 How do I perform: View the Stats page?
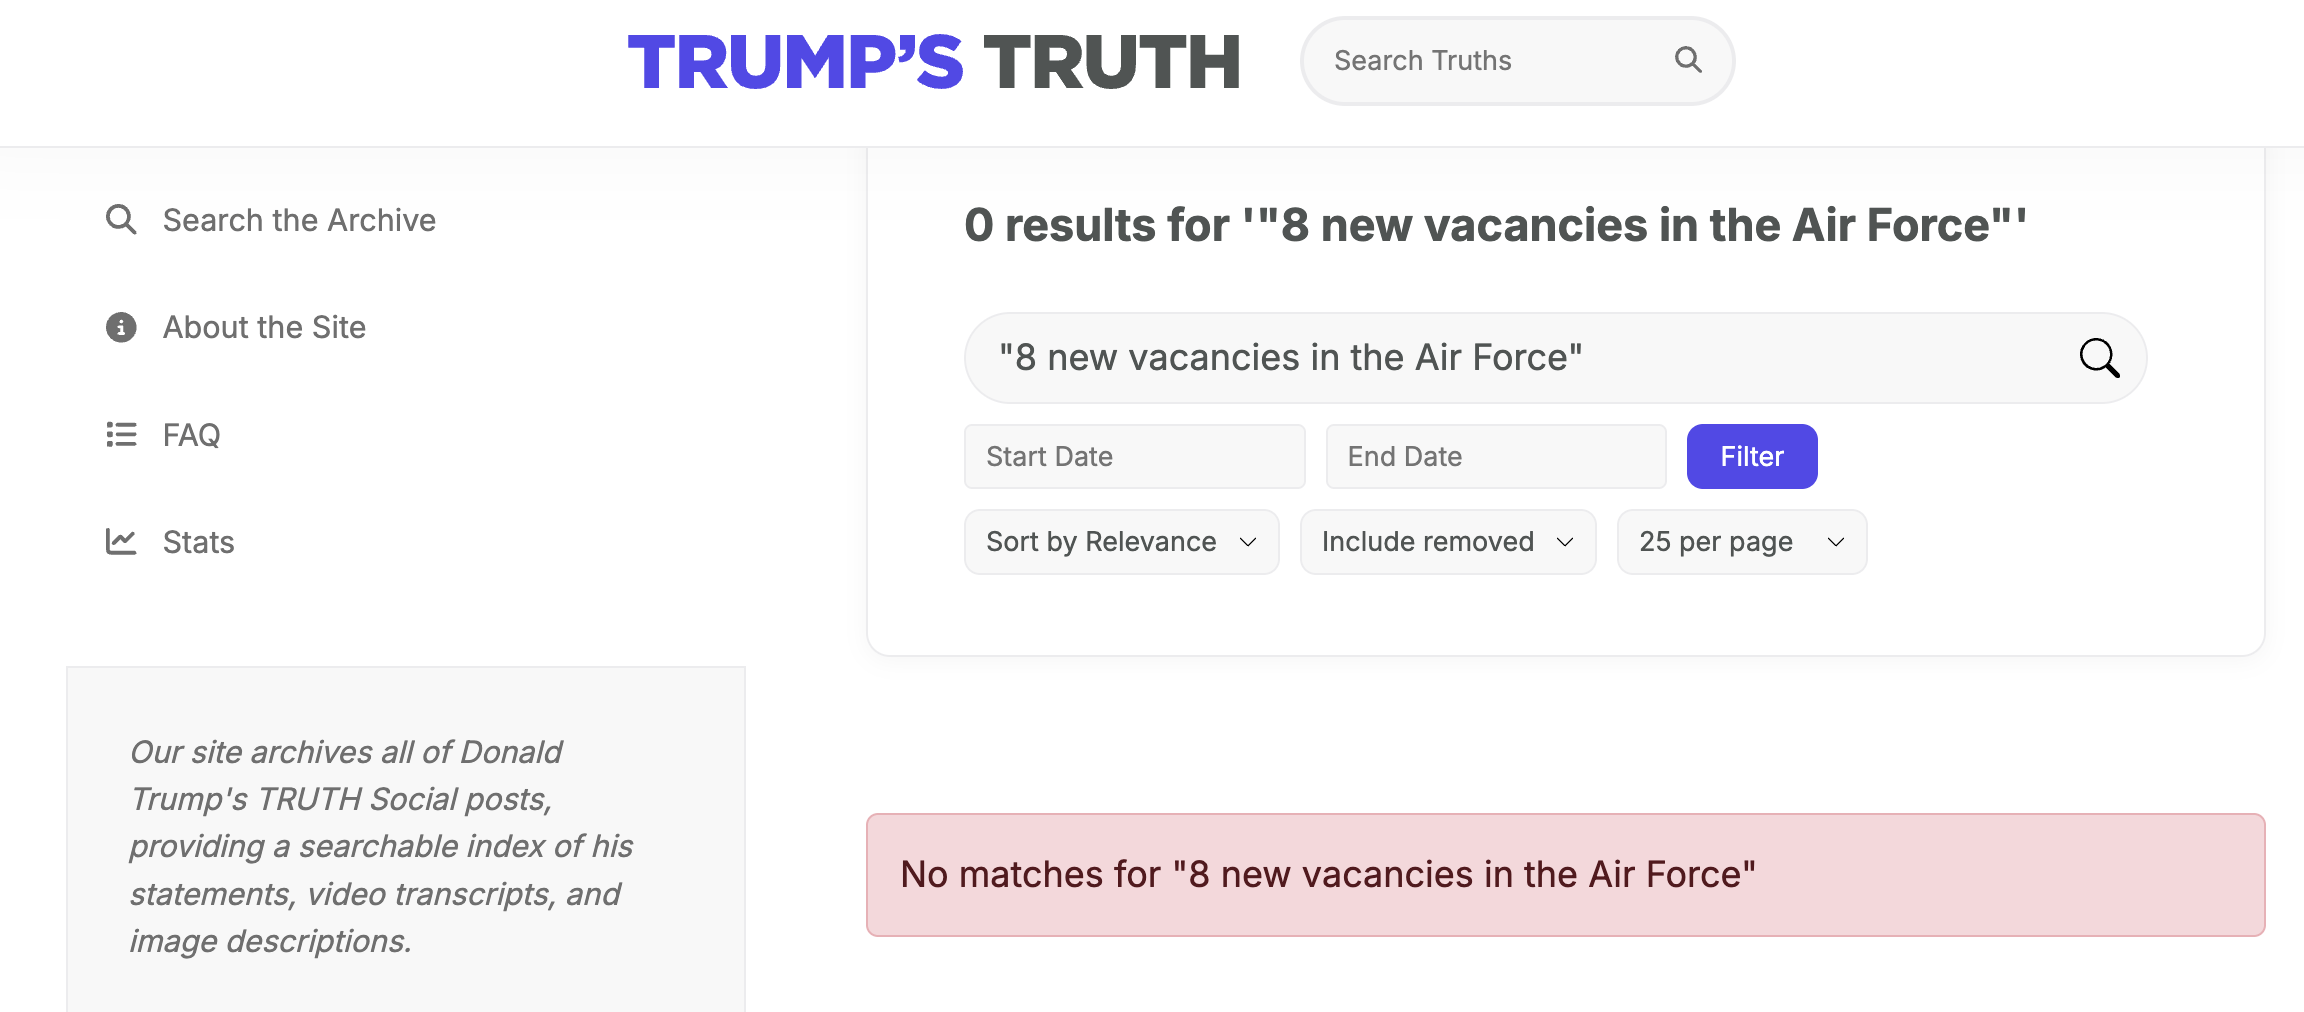198,542
